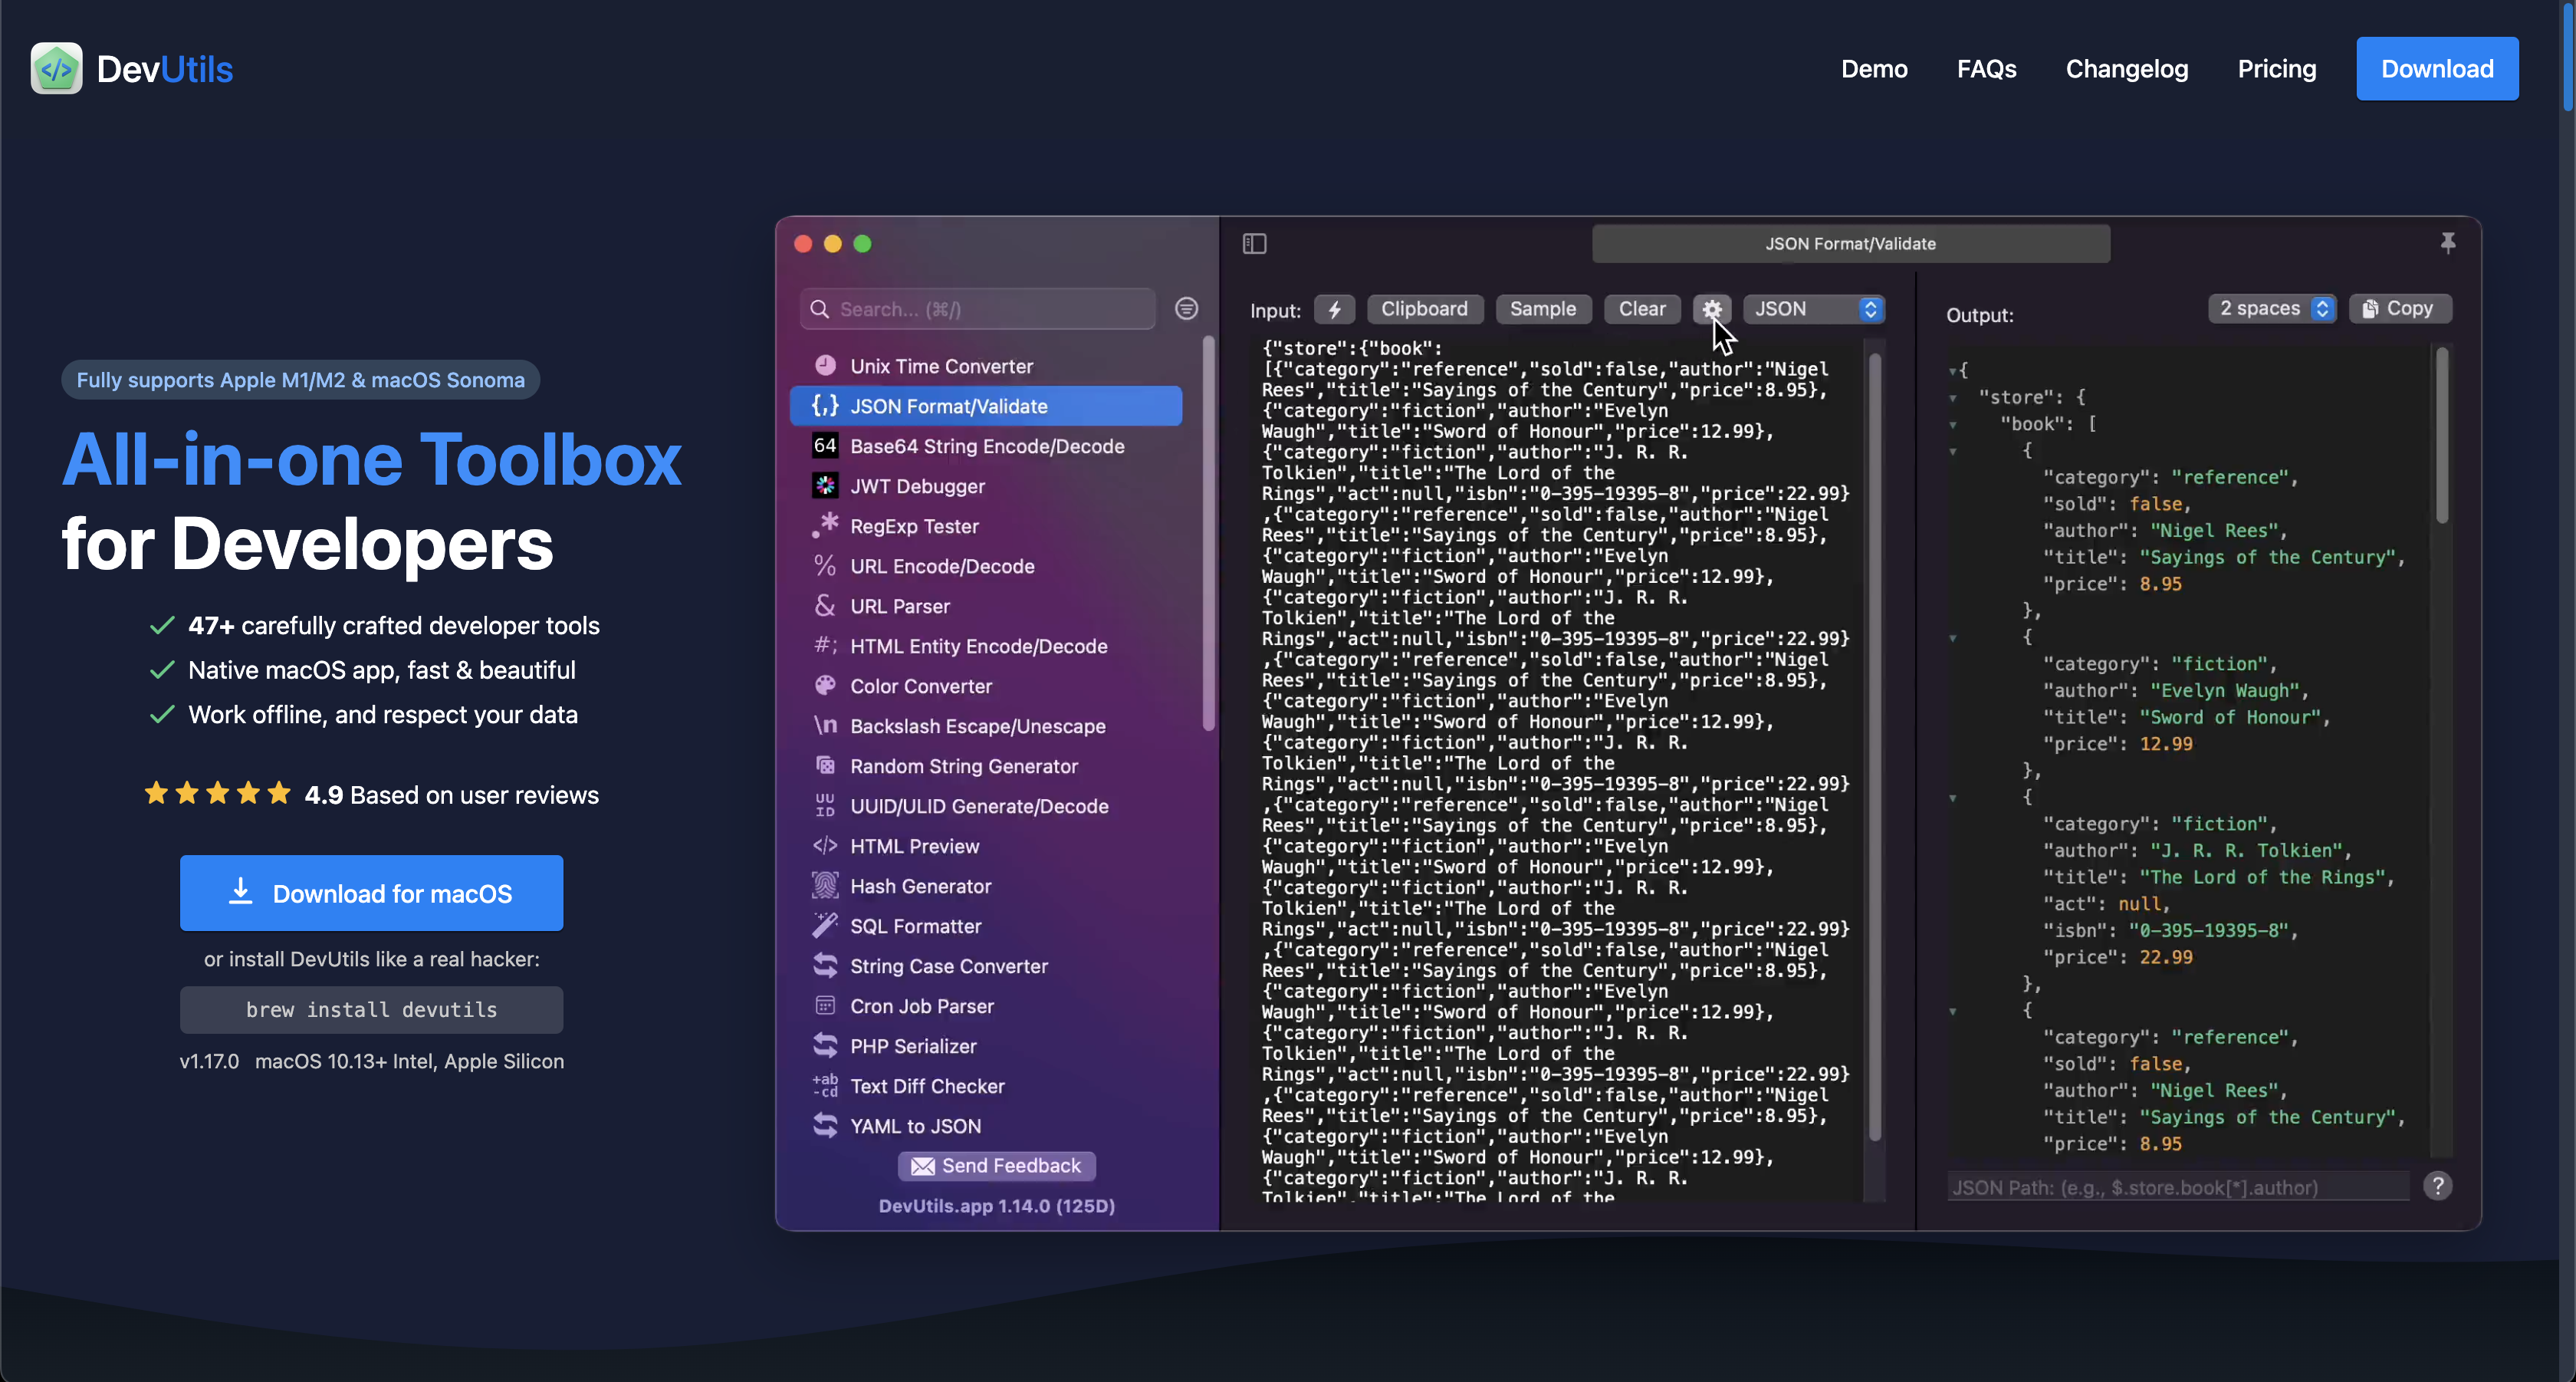Image resolution: width=2576 pixels, height=1382 pixels.
Task: Click the output pane scrollbar
Action: tap(2441, 435)
